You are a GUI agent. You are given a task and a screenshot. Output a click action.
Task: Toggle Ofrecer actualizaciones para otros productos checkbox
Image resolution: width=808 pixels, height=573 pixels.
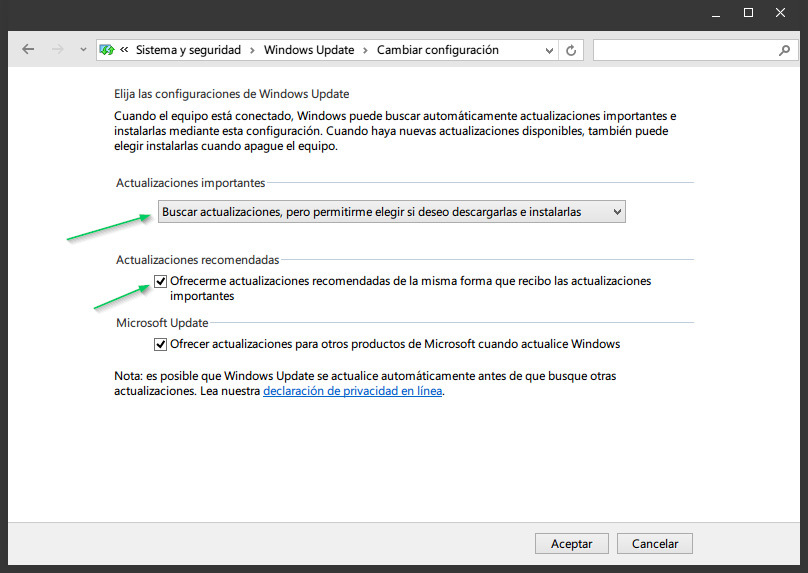coord(160,344)
